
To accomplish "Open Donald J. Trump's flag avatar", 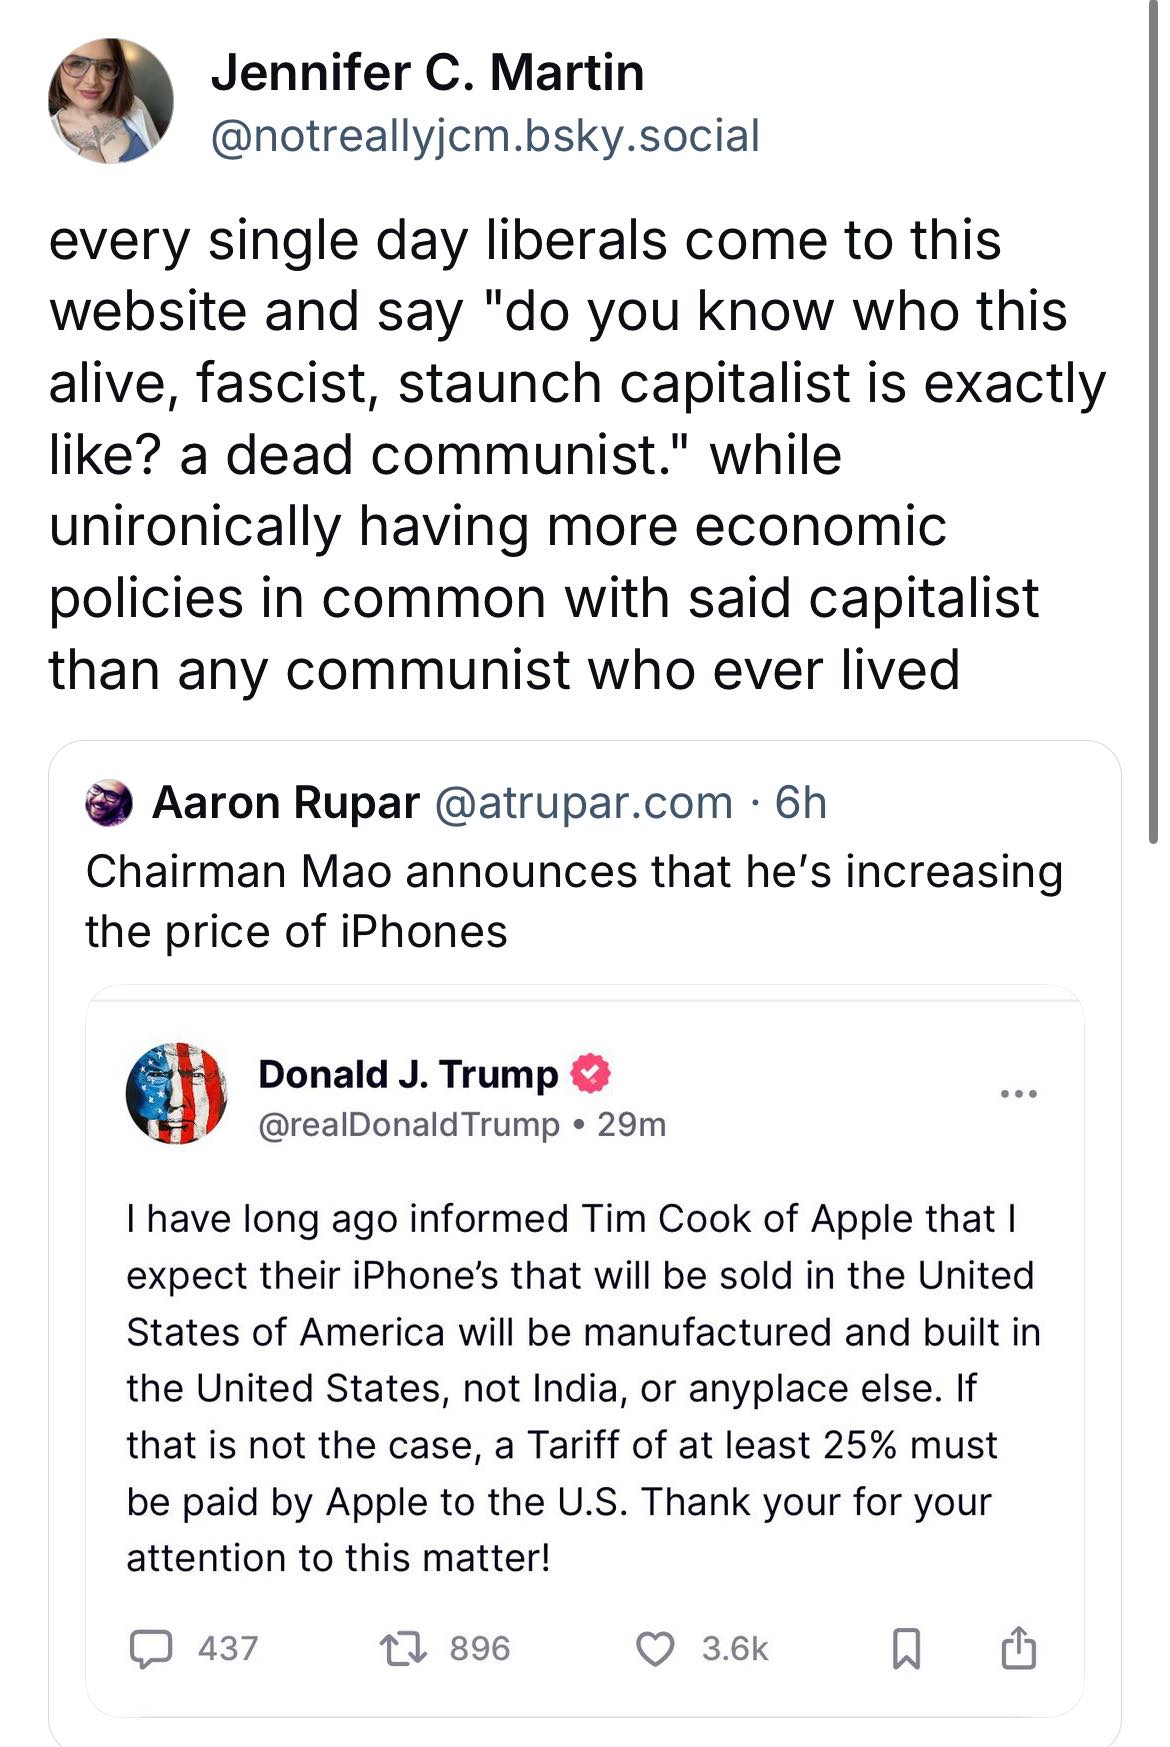I will [x=176, y=1093].
